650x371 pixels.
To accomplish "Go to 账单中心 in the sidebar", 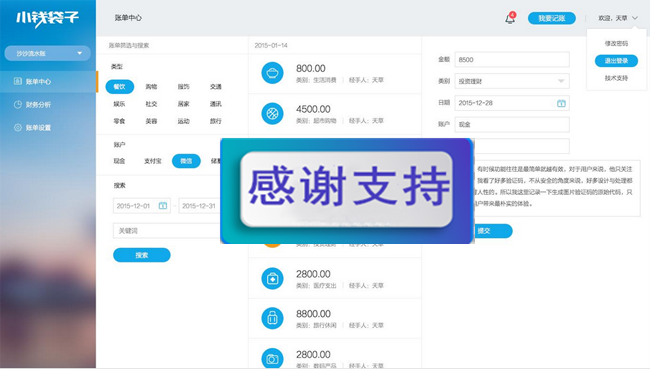I will [48, 81].
